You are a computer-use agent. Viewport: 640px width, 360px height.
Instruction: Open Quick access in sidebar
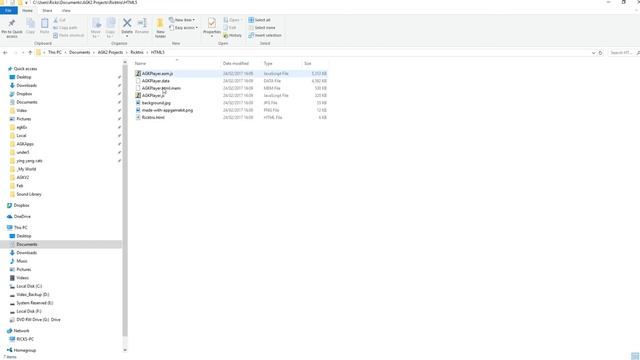(x=25, y=69)
